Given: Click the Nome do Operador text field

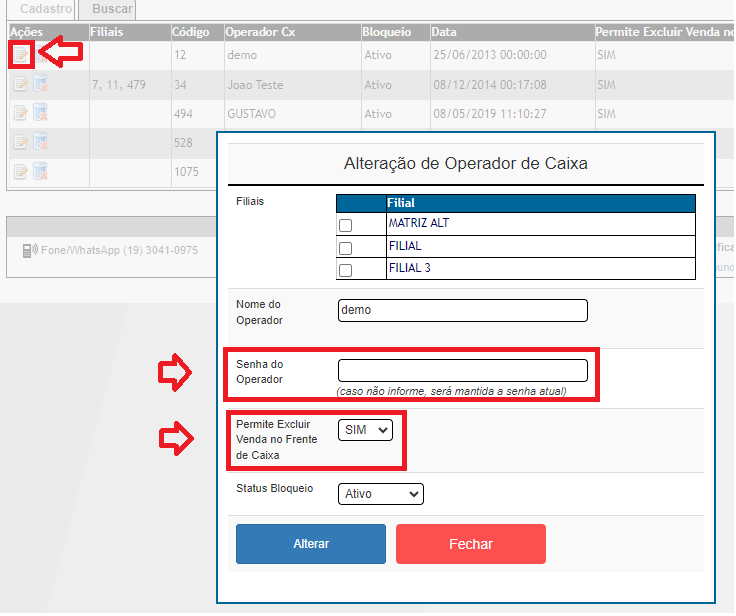Looking at the screenshot, I should pyautogui.click(x=463, y=310).
